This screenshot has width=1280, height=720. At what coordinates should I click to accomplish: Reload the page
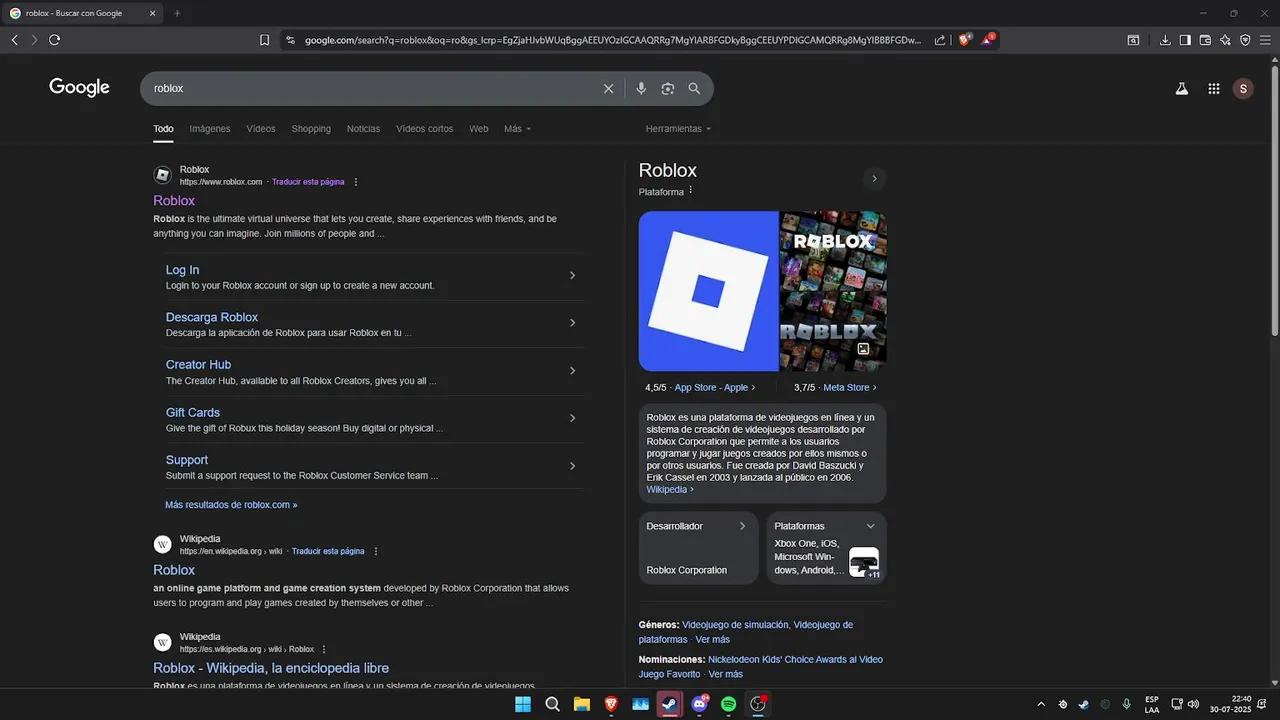[55, 40]
